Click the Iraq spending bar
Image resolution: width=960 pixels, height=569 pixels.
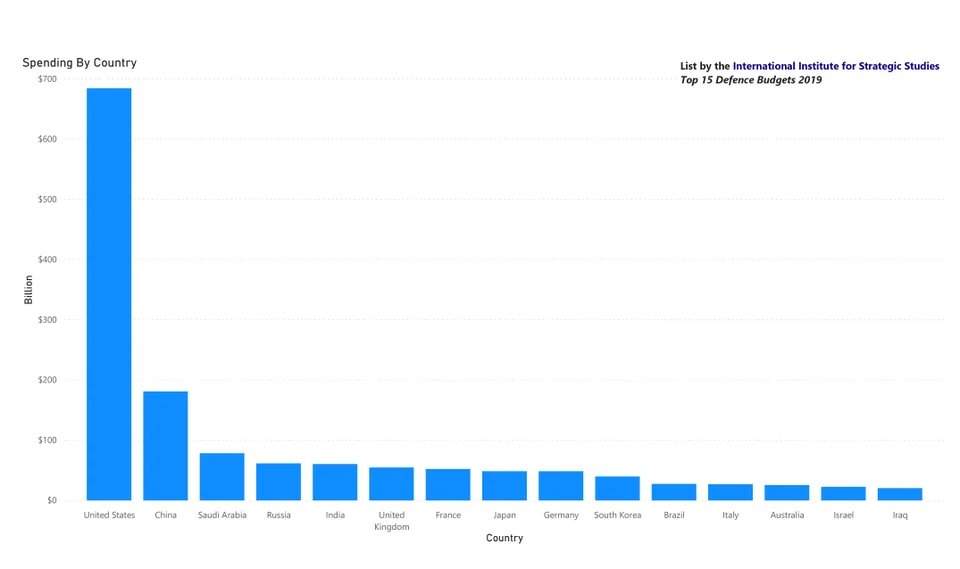pyautogui.click(x=900, y=494)
